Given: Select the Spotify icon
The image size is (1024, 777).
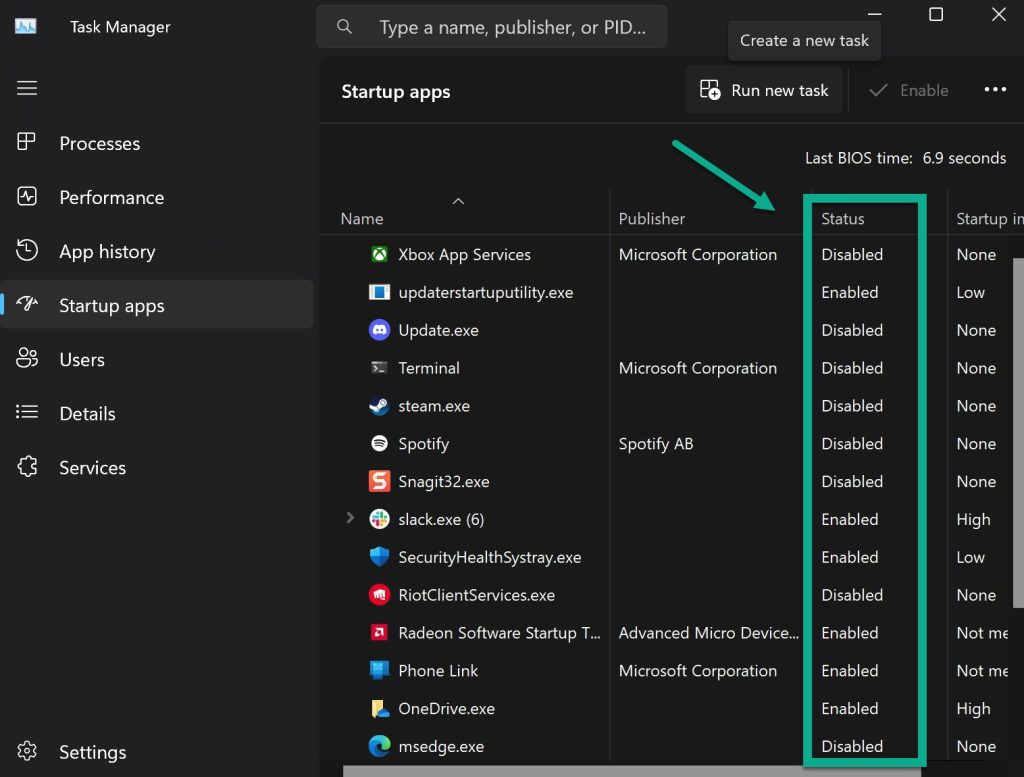Looking at the screenshot, I should tap(379, 443).
